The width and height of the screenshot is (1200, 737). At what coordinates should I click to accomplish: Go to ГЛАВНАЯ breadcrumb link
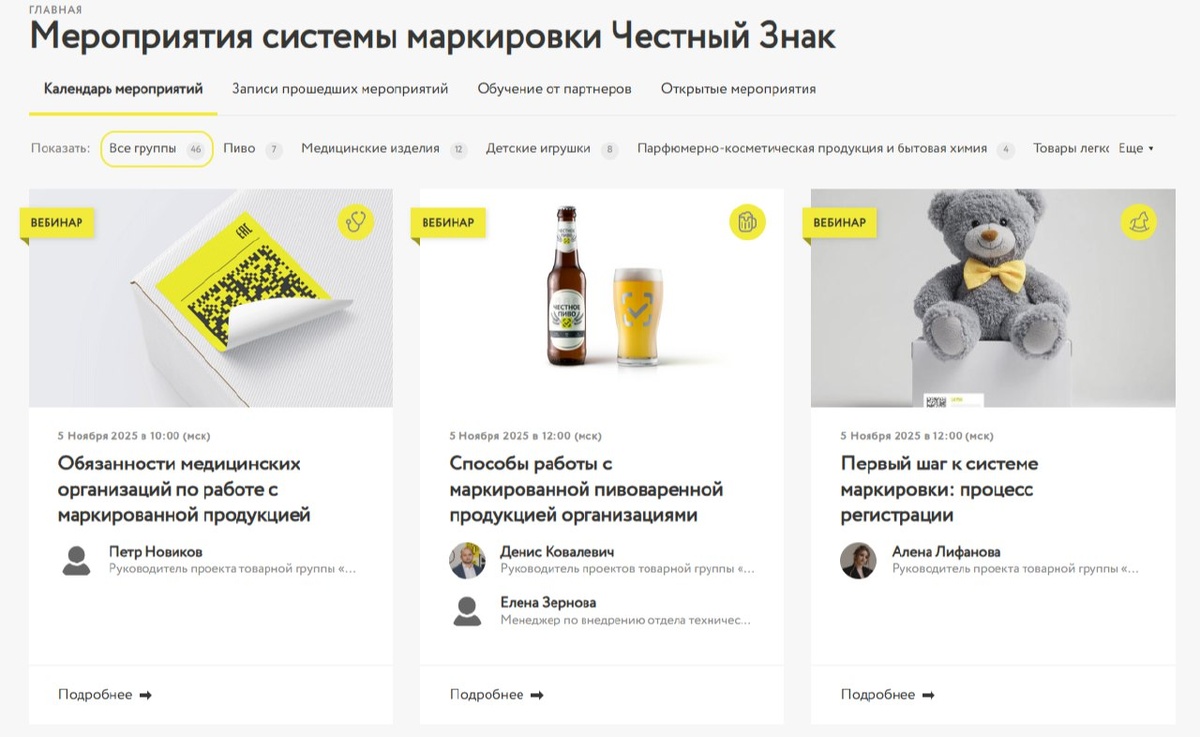pos(56,9)
